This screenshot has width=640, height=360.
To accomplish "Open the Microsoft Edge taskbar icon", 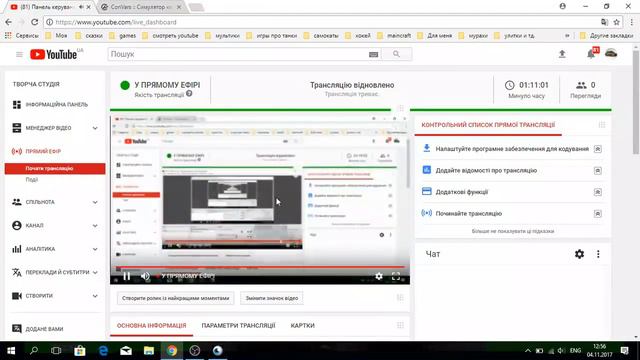I will 103,351.
